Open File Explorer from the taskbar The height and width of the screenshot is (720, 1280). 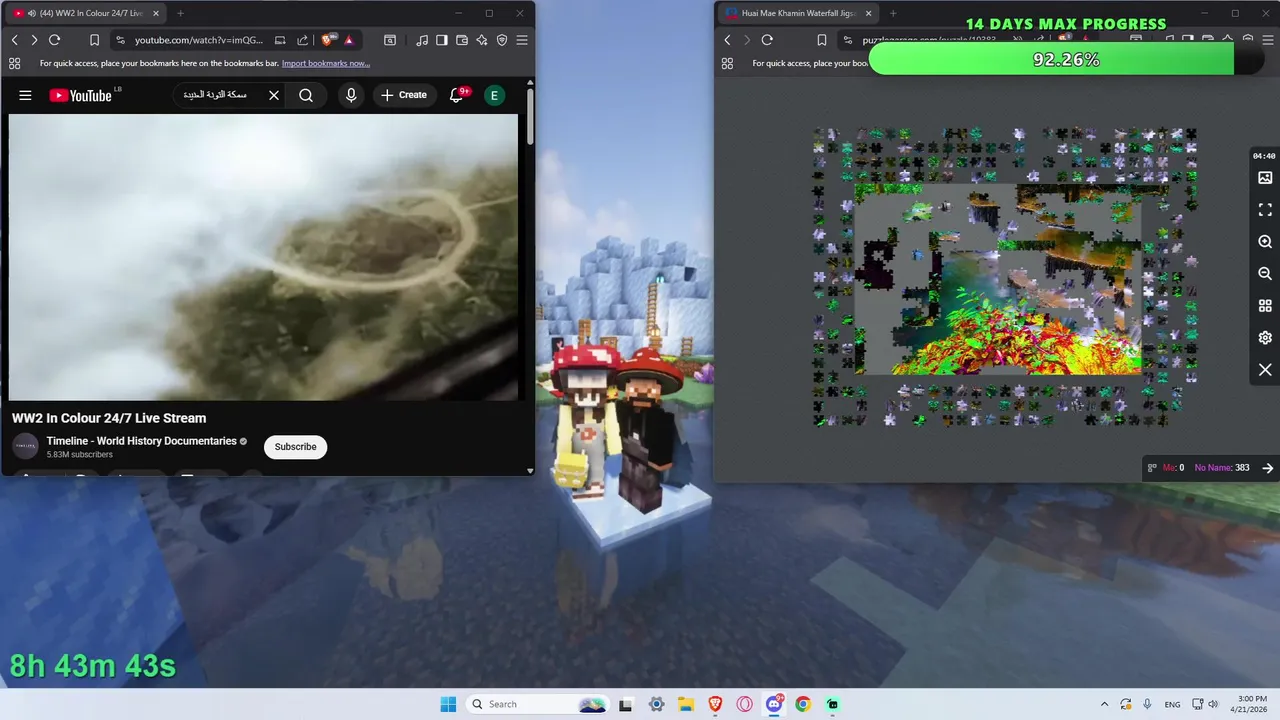click(686, 704)
